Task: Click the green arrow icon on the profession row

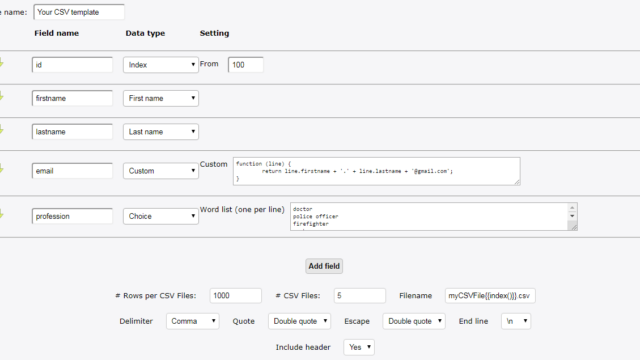Action: (x=1, y=214)
